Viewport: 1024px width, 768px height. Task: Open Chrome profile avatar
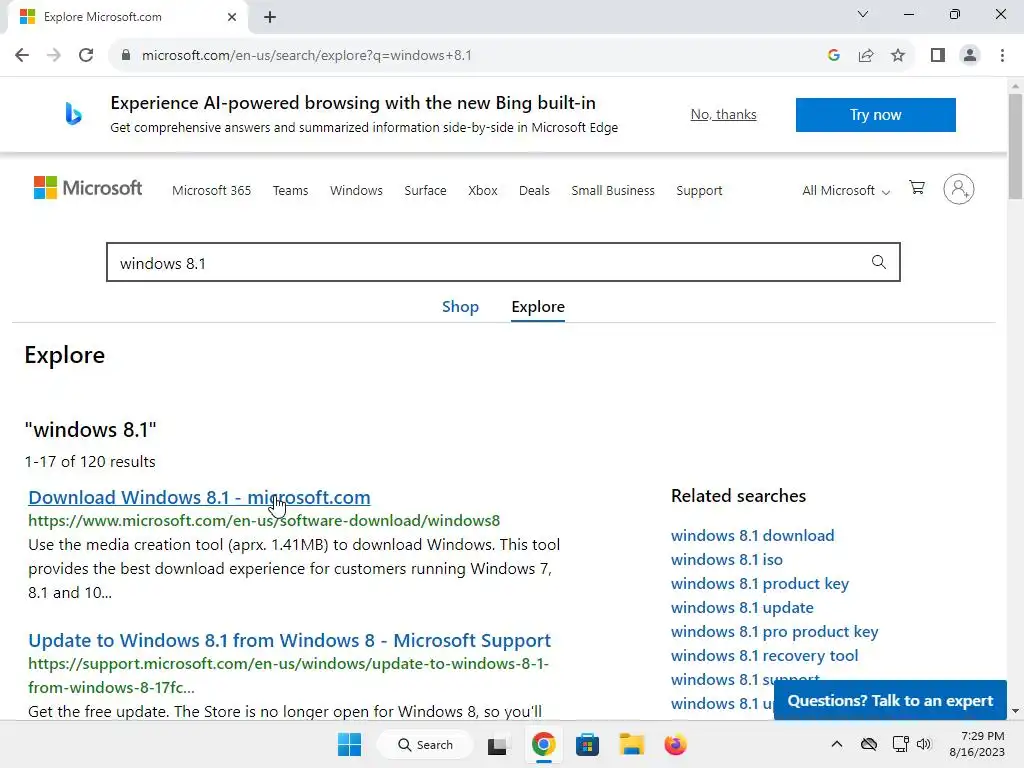[x=970, y=56]
